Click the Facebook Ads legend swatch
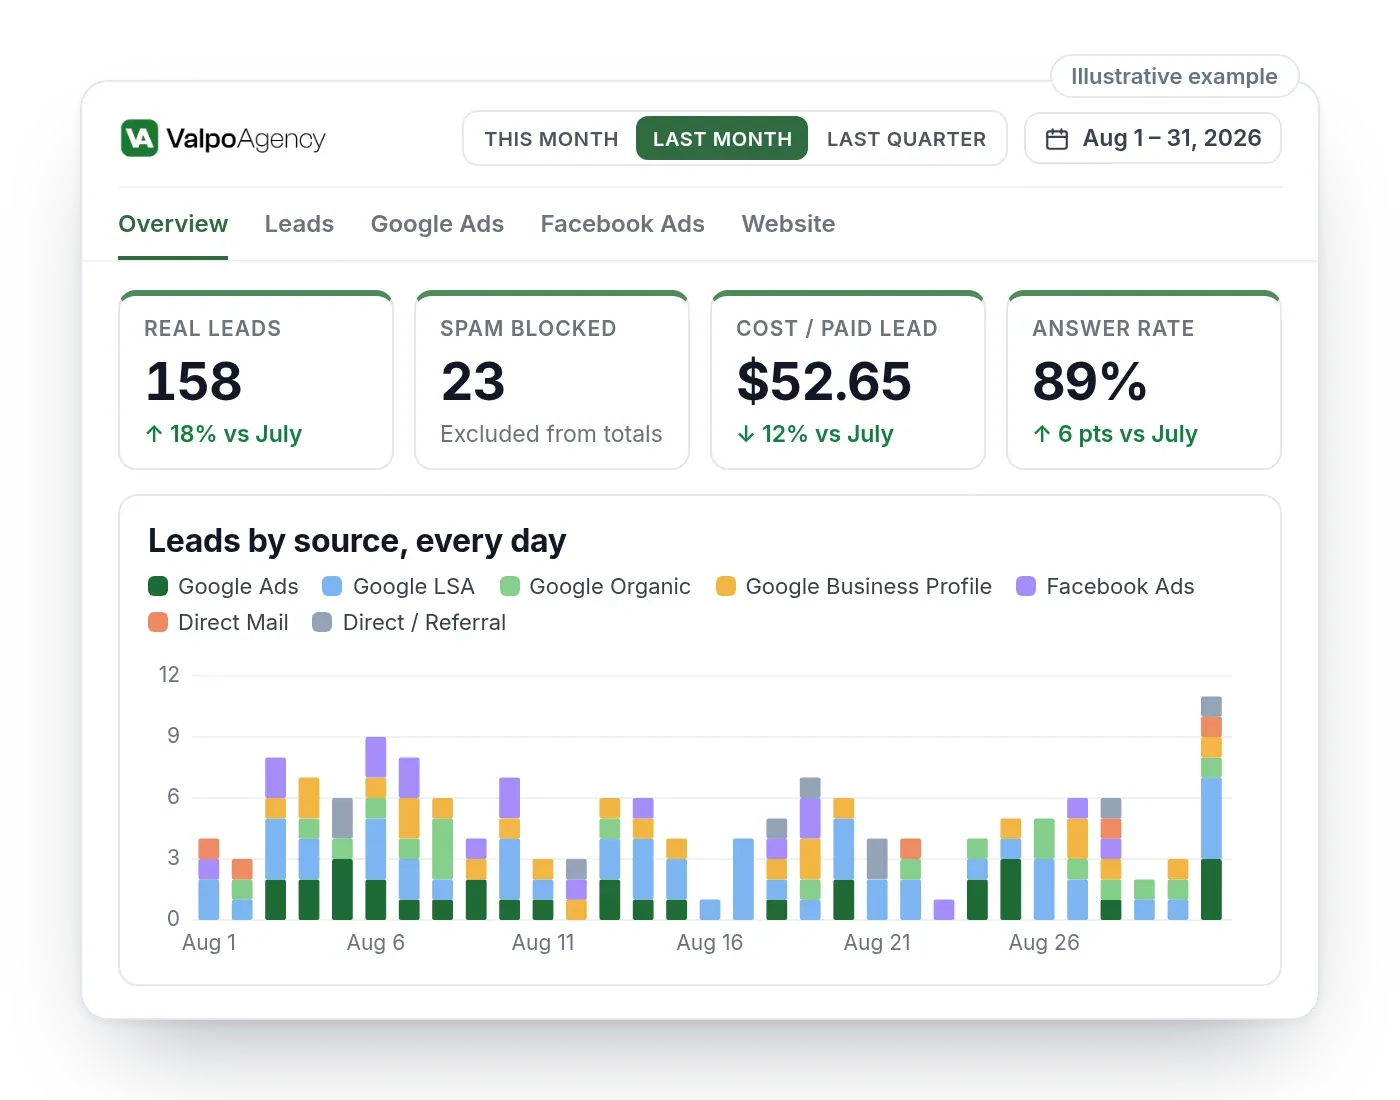 [x=1026, y=586]
